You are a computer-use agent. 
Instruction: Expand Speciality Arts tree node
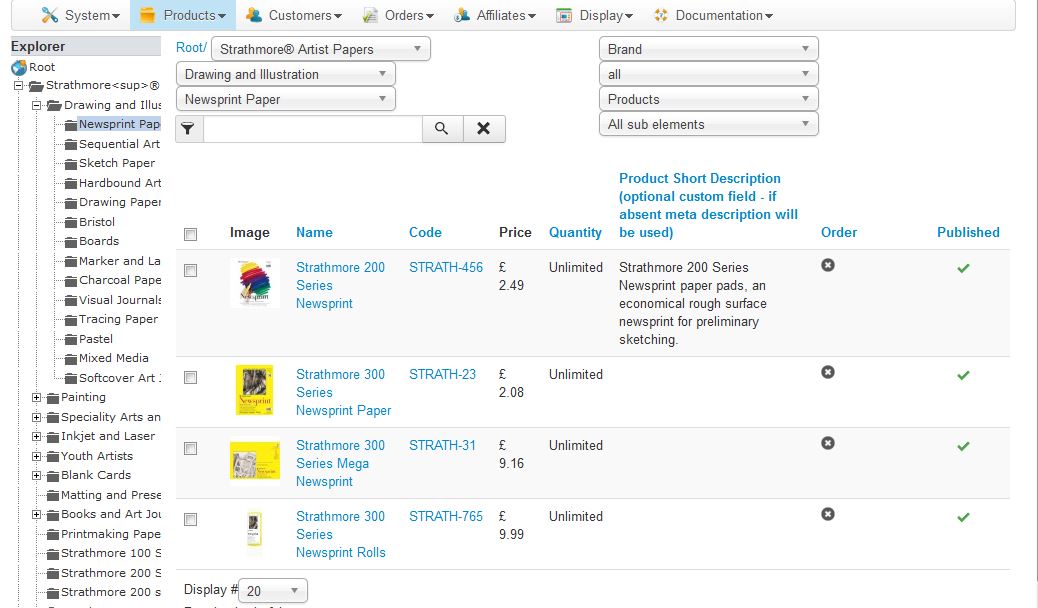[x=36, y=417]
